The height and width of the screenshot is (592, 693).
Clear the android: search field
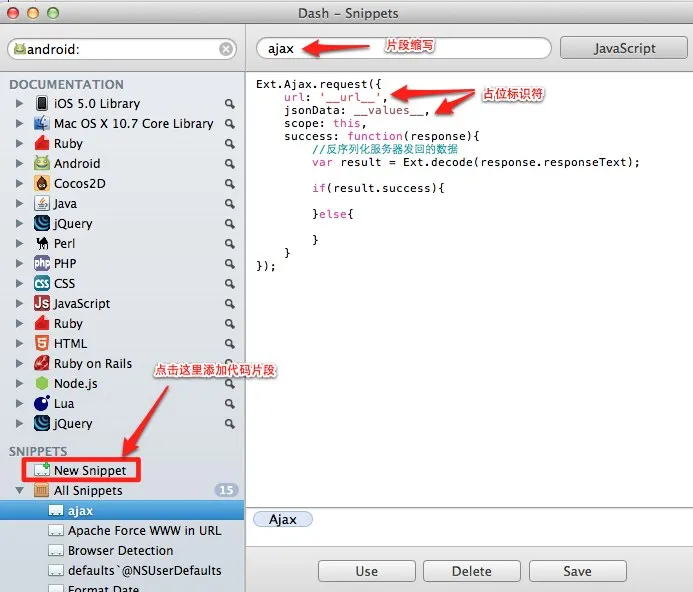pyautogui.click(x=226, y=49)
